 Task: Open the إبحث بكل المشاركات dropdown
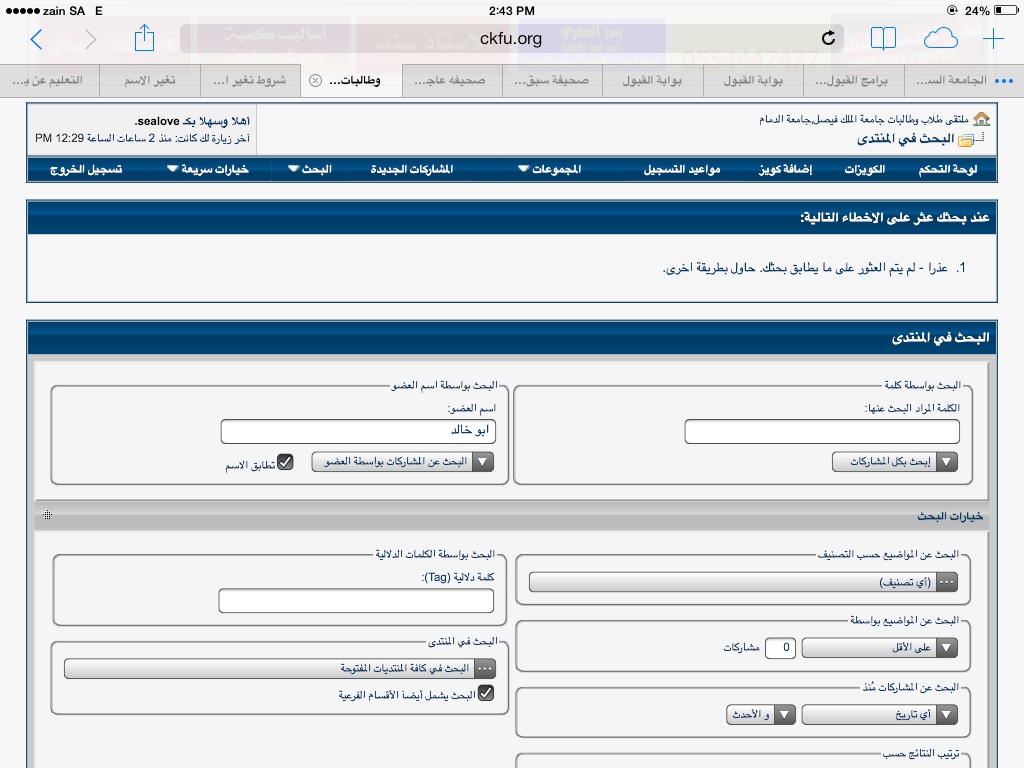click(895, 462)
